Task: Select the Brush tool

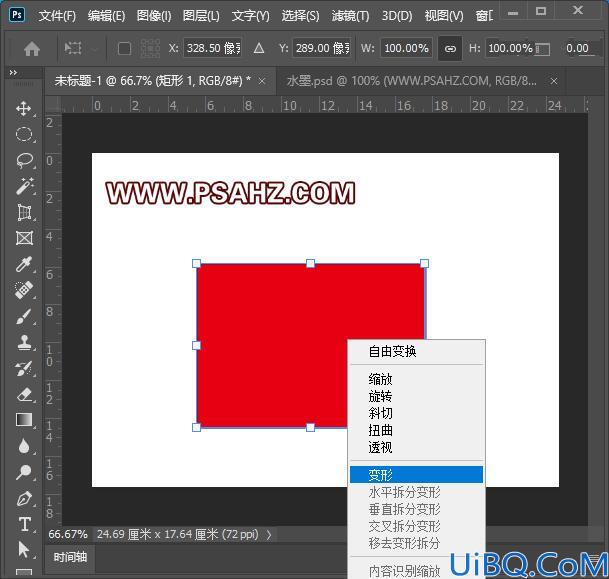Action: pos(24,316)
